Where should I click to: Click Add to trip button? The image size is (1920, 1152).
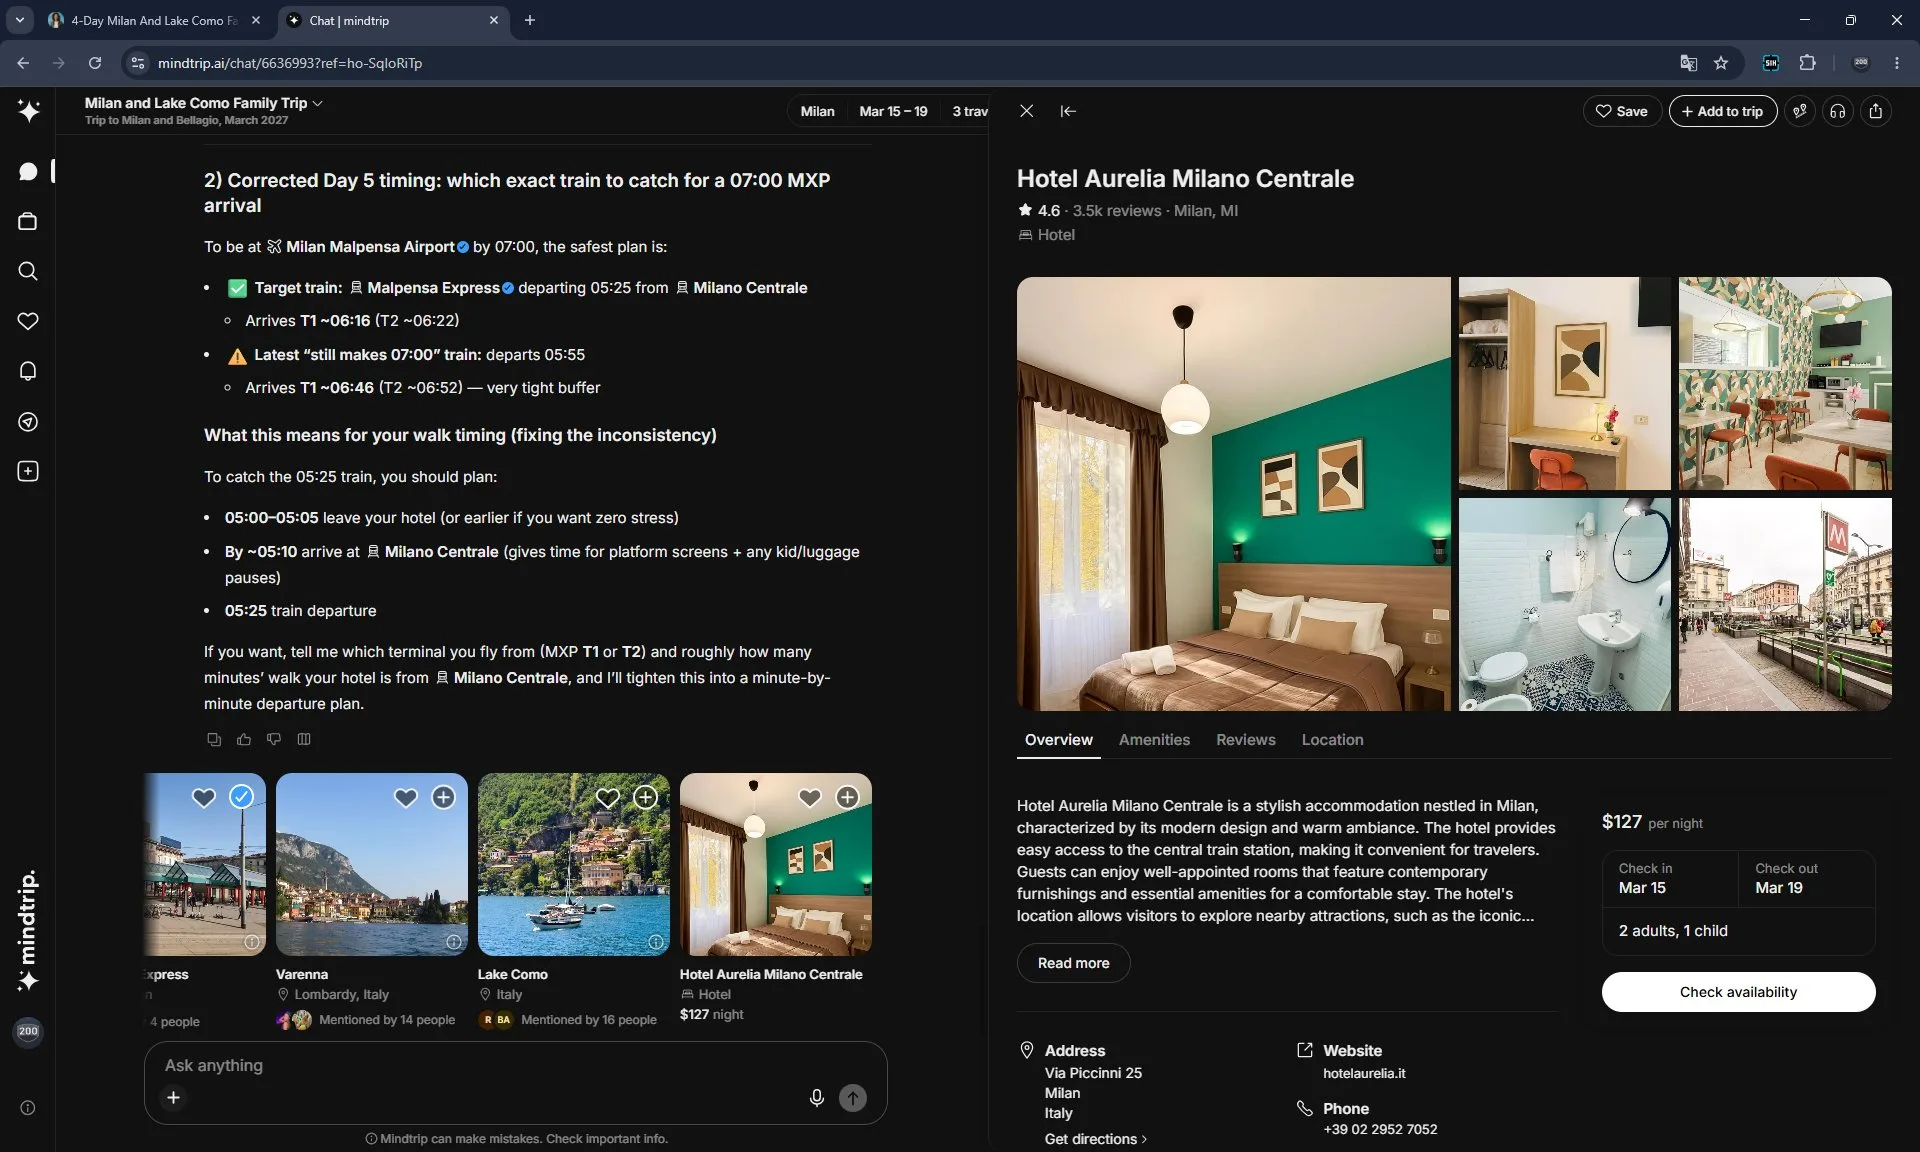tap(1722, 111)
